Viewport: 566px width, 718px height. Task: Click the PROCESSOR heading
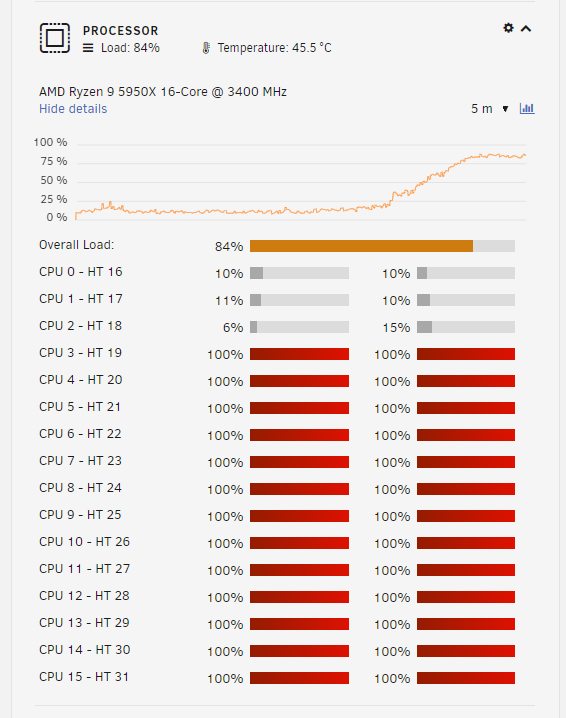(x=120, y=31)
